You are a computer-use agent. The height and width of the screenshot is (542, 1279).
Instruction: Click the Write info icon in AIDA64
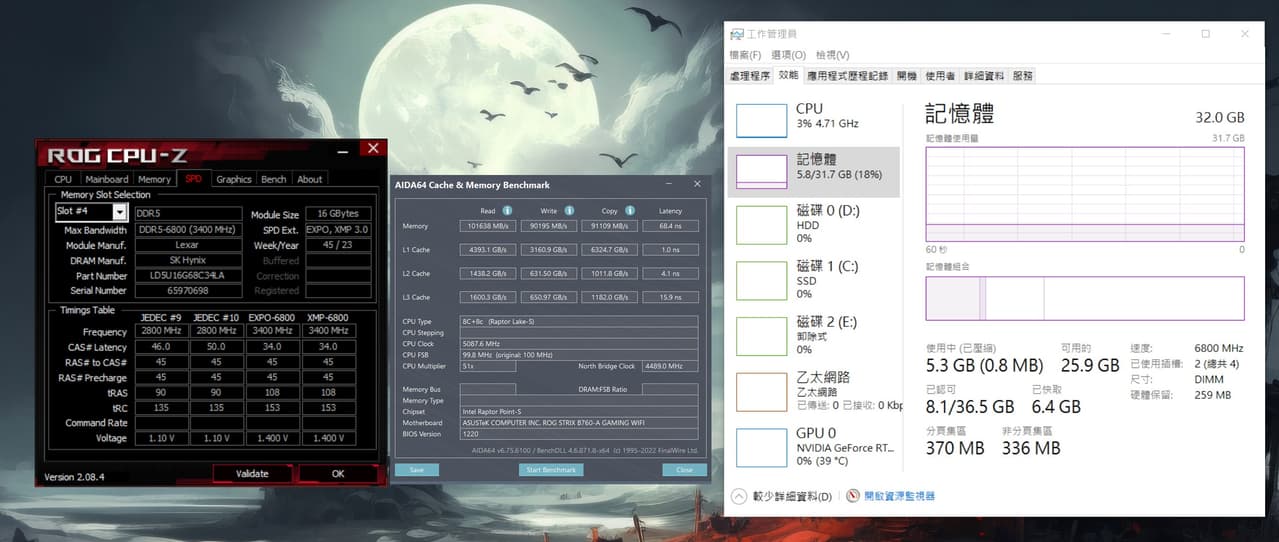[x=569, y=211]
